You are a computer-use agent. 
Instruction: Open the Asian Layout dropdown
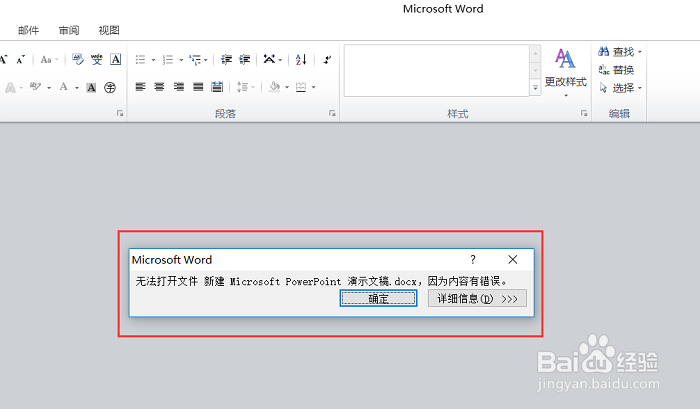coord(272,59)
